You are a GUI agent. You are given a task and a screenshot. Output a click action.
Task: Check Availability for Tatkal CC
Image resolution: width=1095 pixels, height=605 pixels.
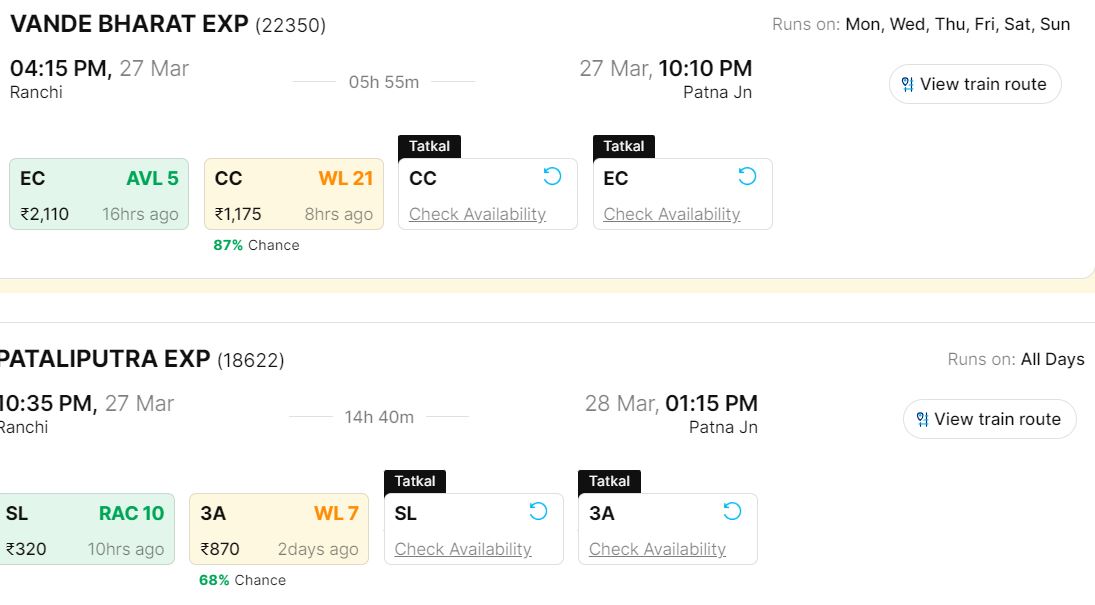tap(477, 214)
